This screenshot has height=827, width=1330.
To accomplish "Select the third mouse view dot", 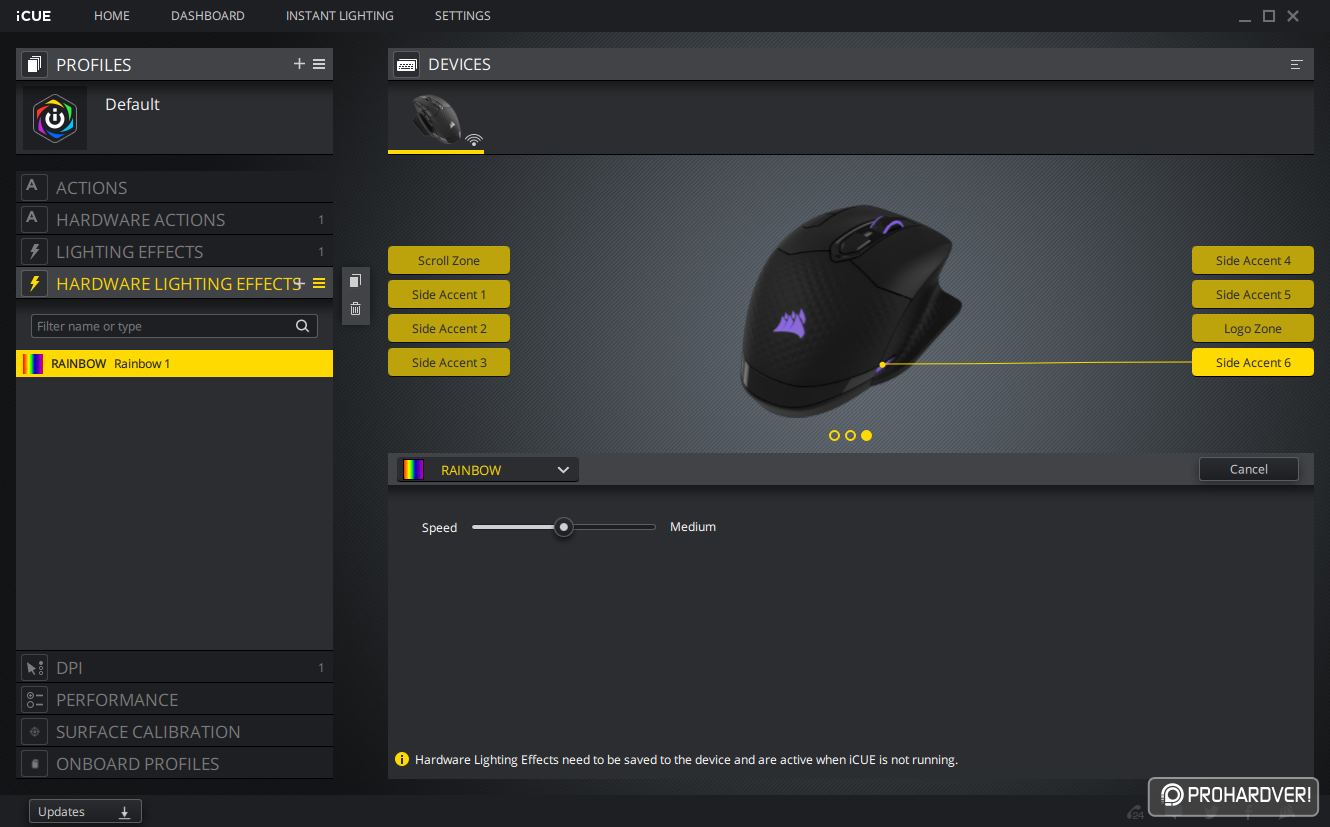I will 866,435.
